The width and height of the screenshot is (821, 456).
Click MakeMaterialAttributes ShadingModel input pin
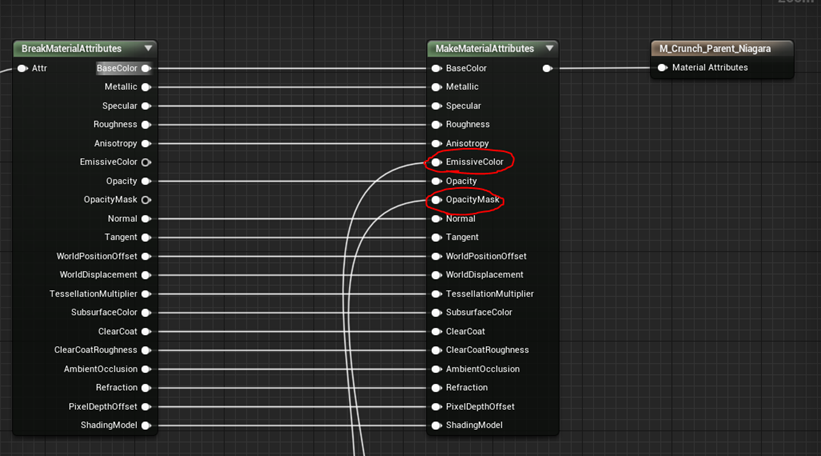click(x=436, y=426)
